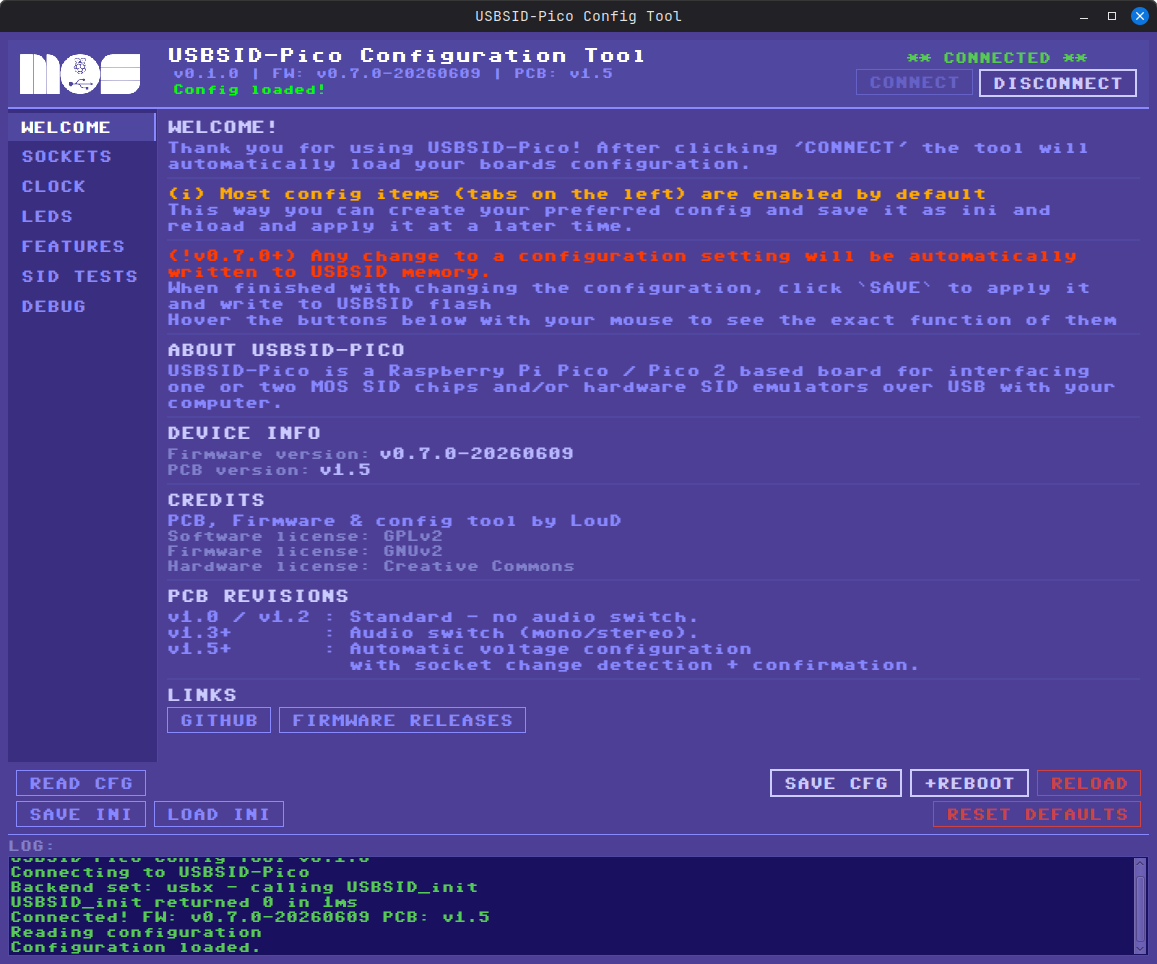Viewport: 1157px width, 964px height.
Task: Click 'Connected! FW:' log line
Action: coord(250,917)
